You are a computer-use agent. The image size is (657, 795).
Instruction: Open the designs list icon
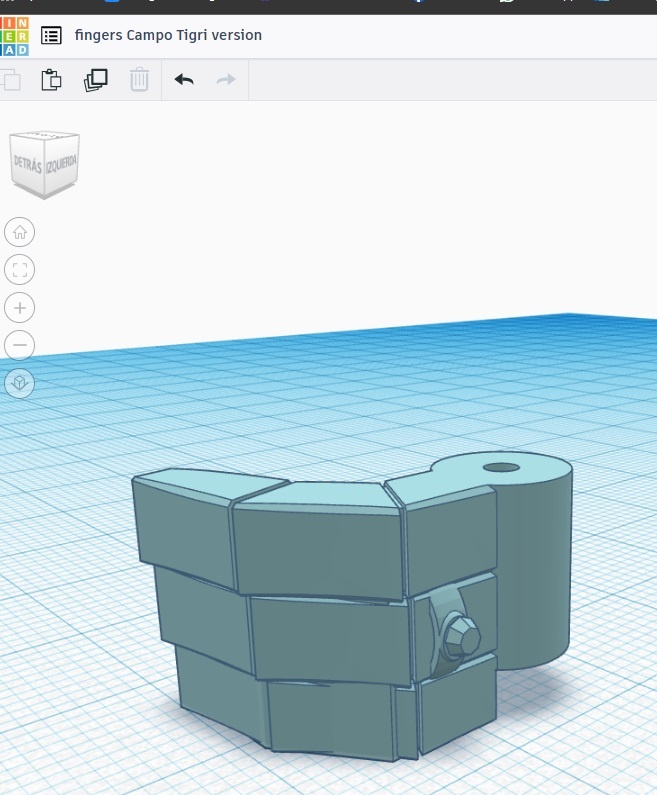[51, 36]
